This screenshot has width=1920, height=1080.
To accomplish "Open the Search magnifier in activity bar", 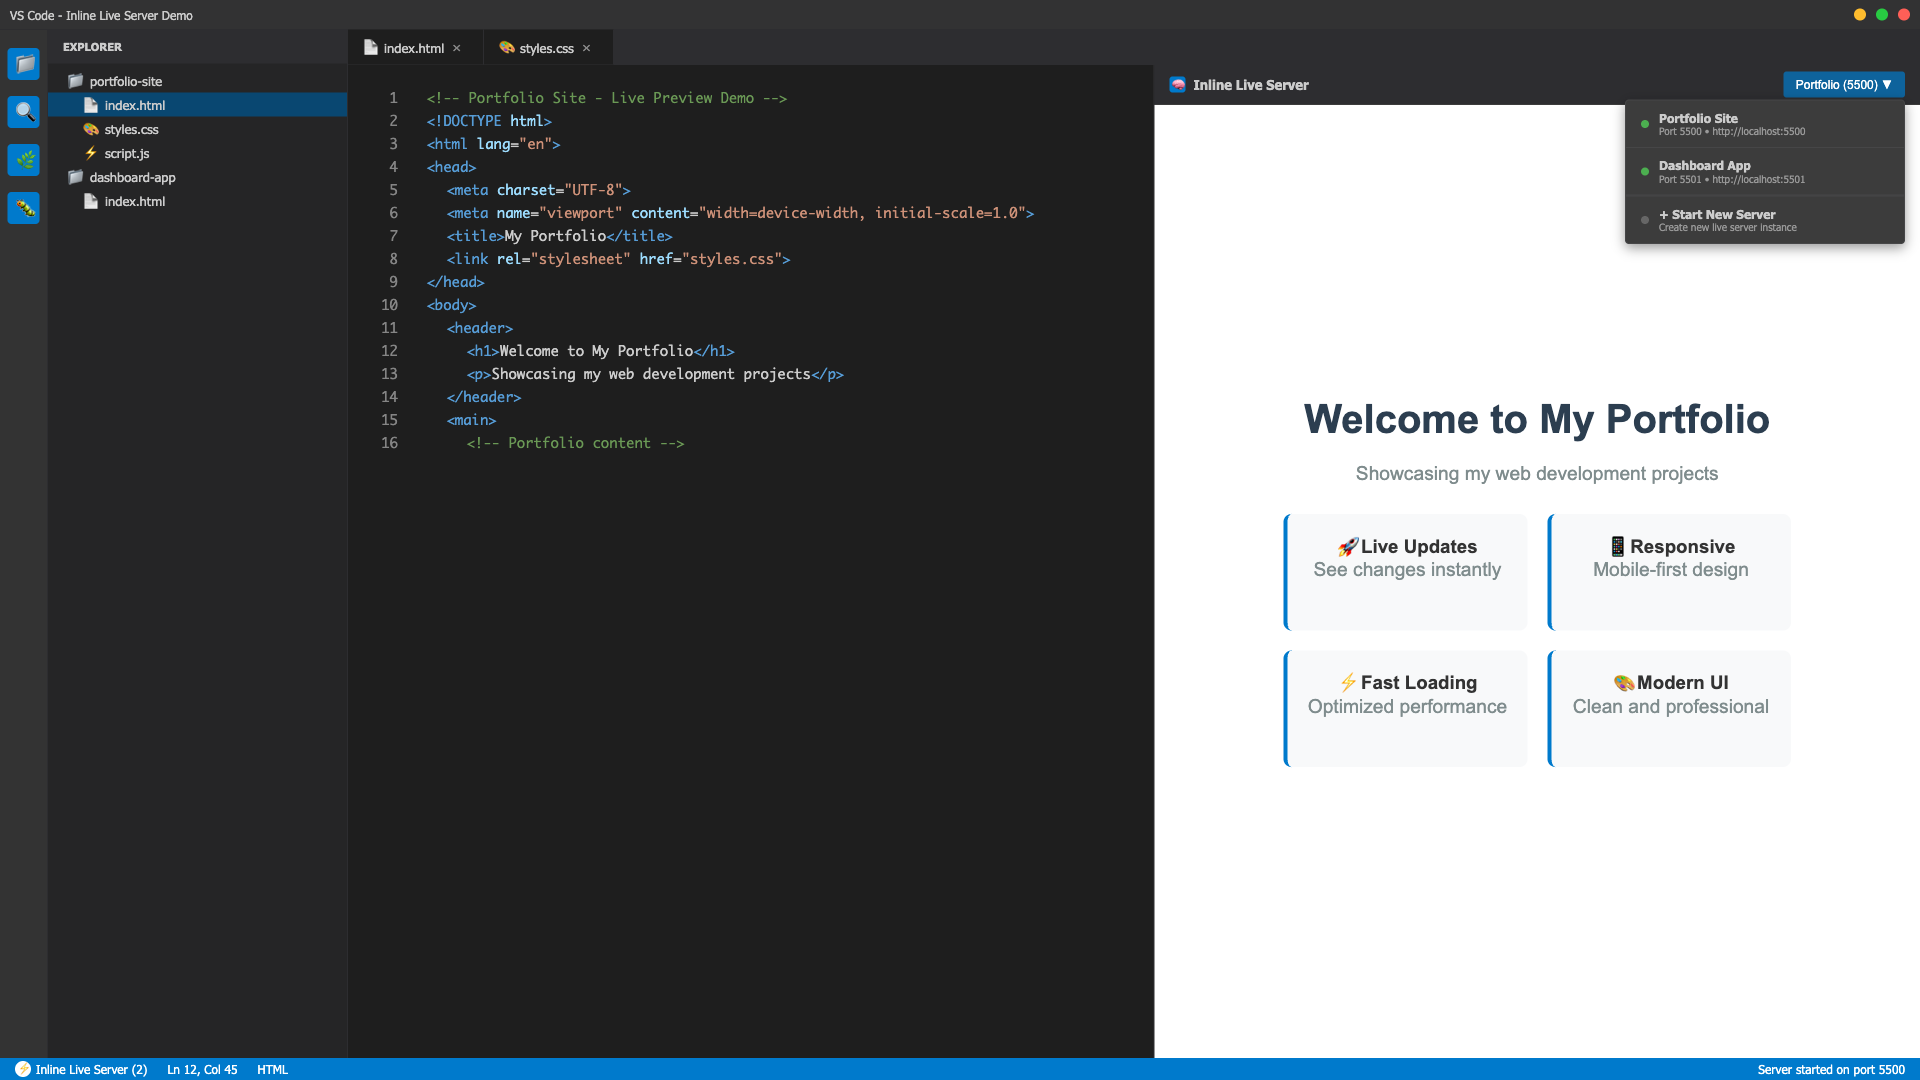I will (24, 112).
